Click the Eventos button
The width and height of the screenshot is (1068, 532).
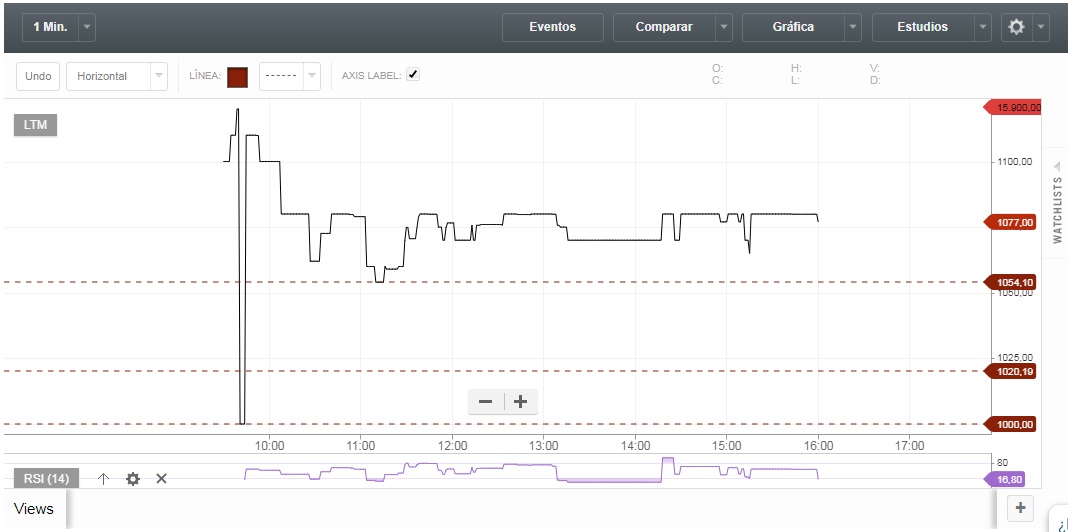[552, 27]
